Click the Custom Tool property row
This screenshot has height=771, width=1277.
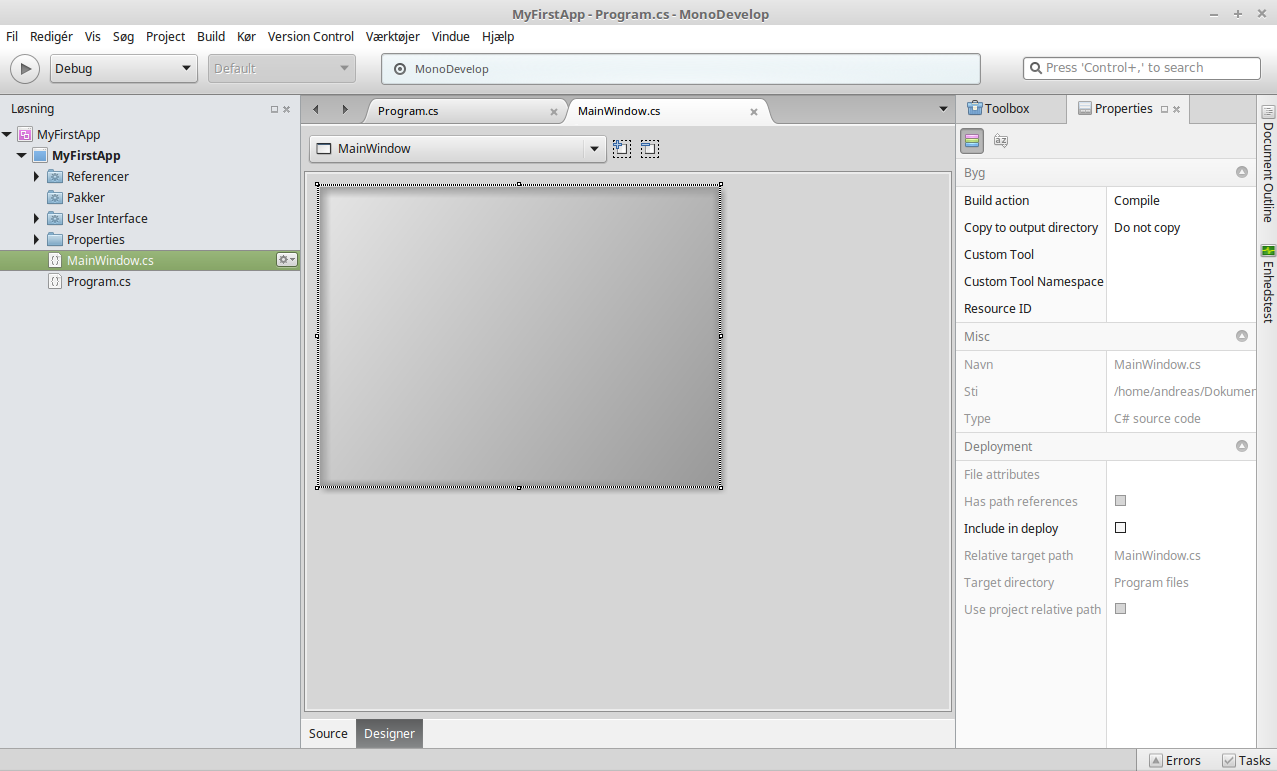click(1106, 254)
